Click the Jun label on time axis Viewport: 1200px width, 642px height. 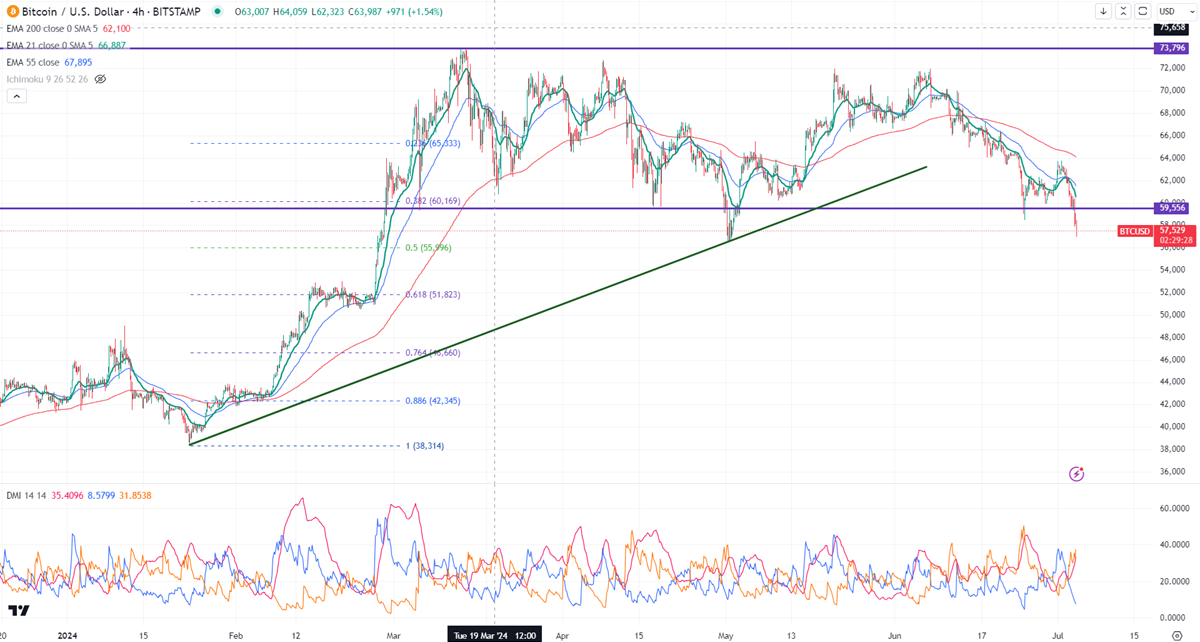coord(895,635)
